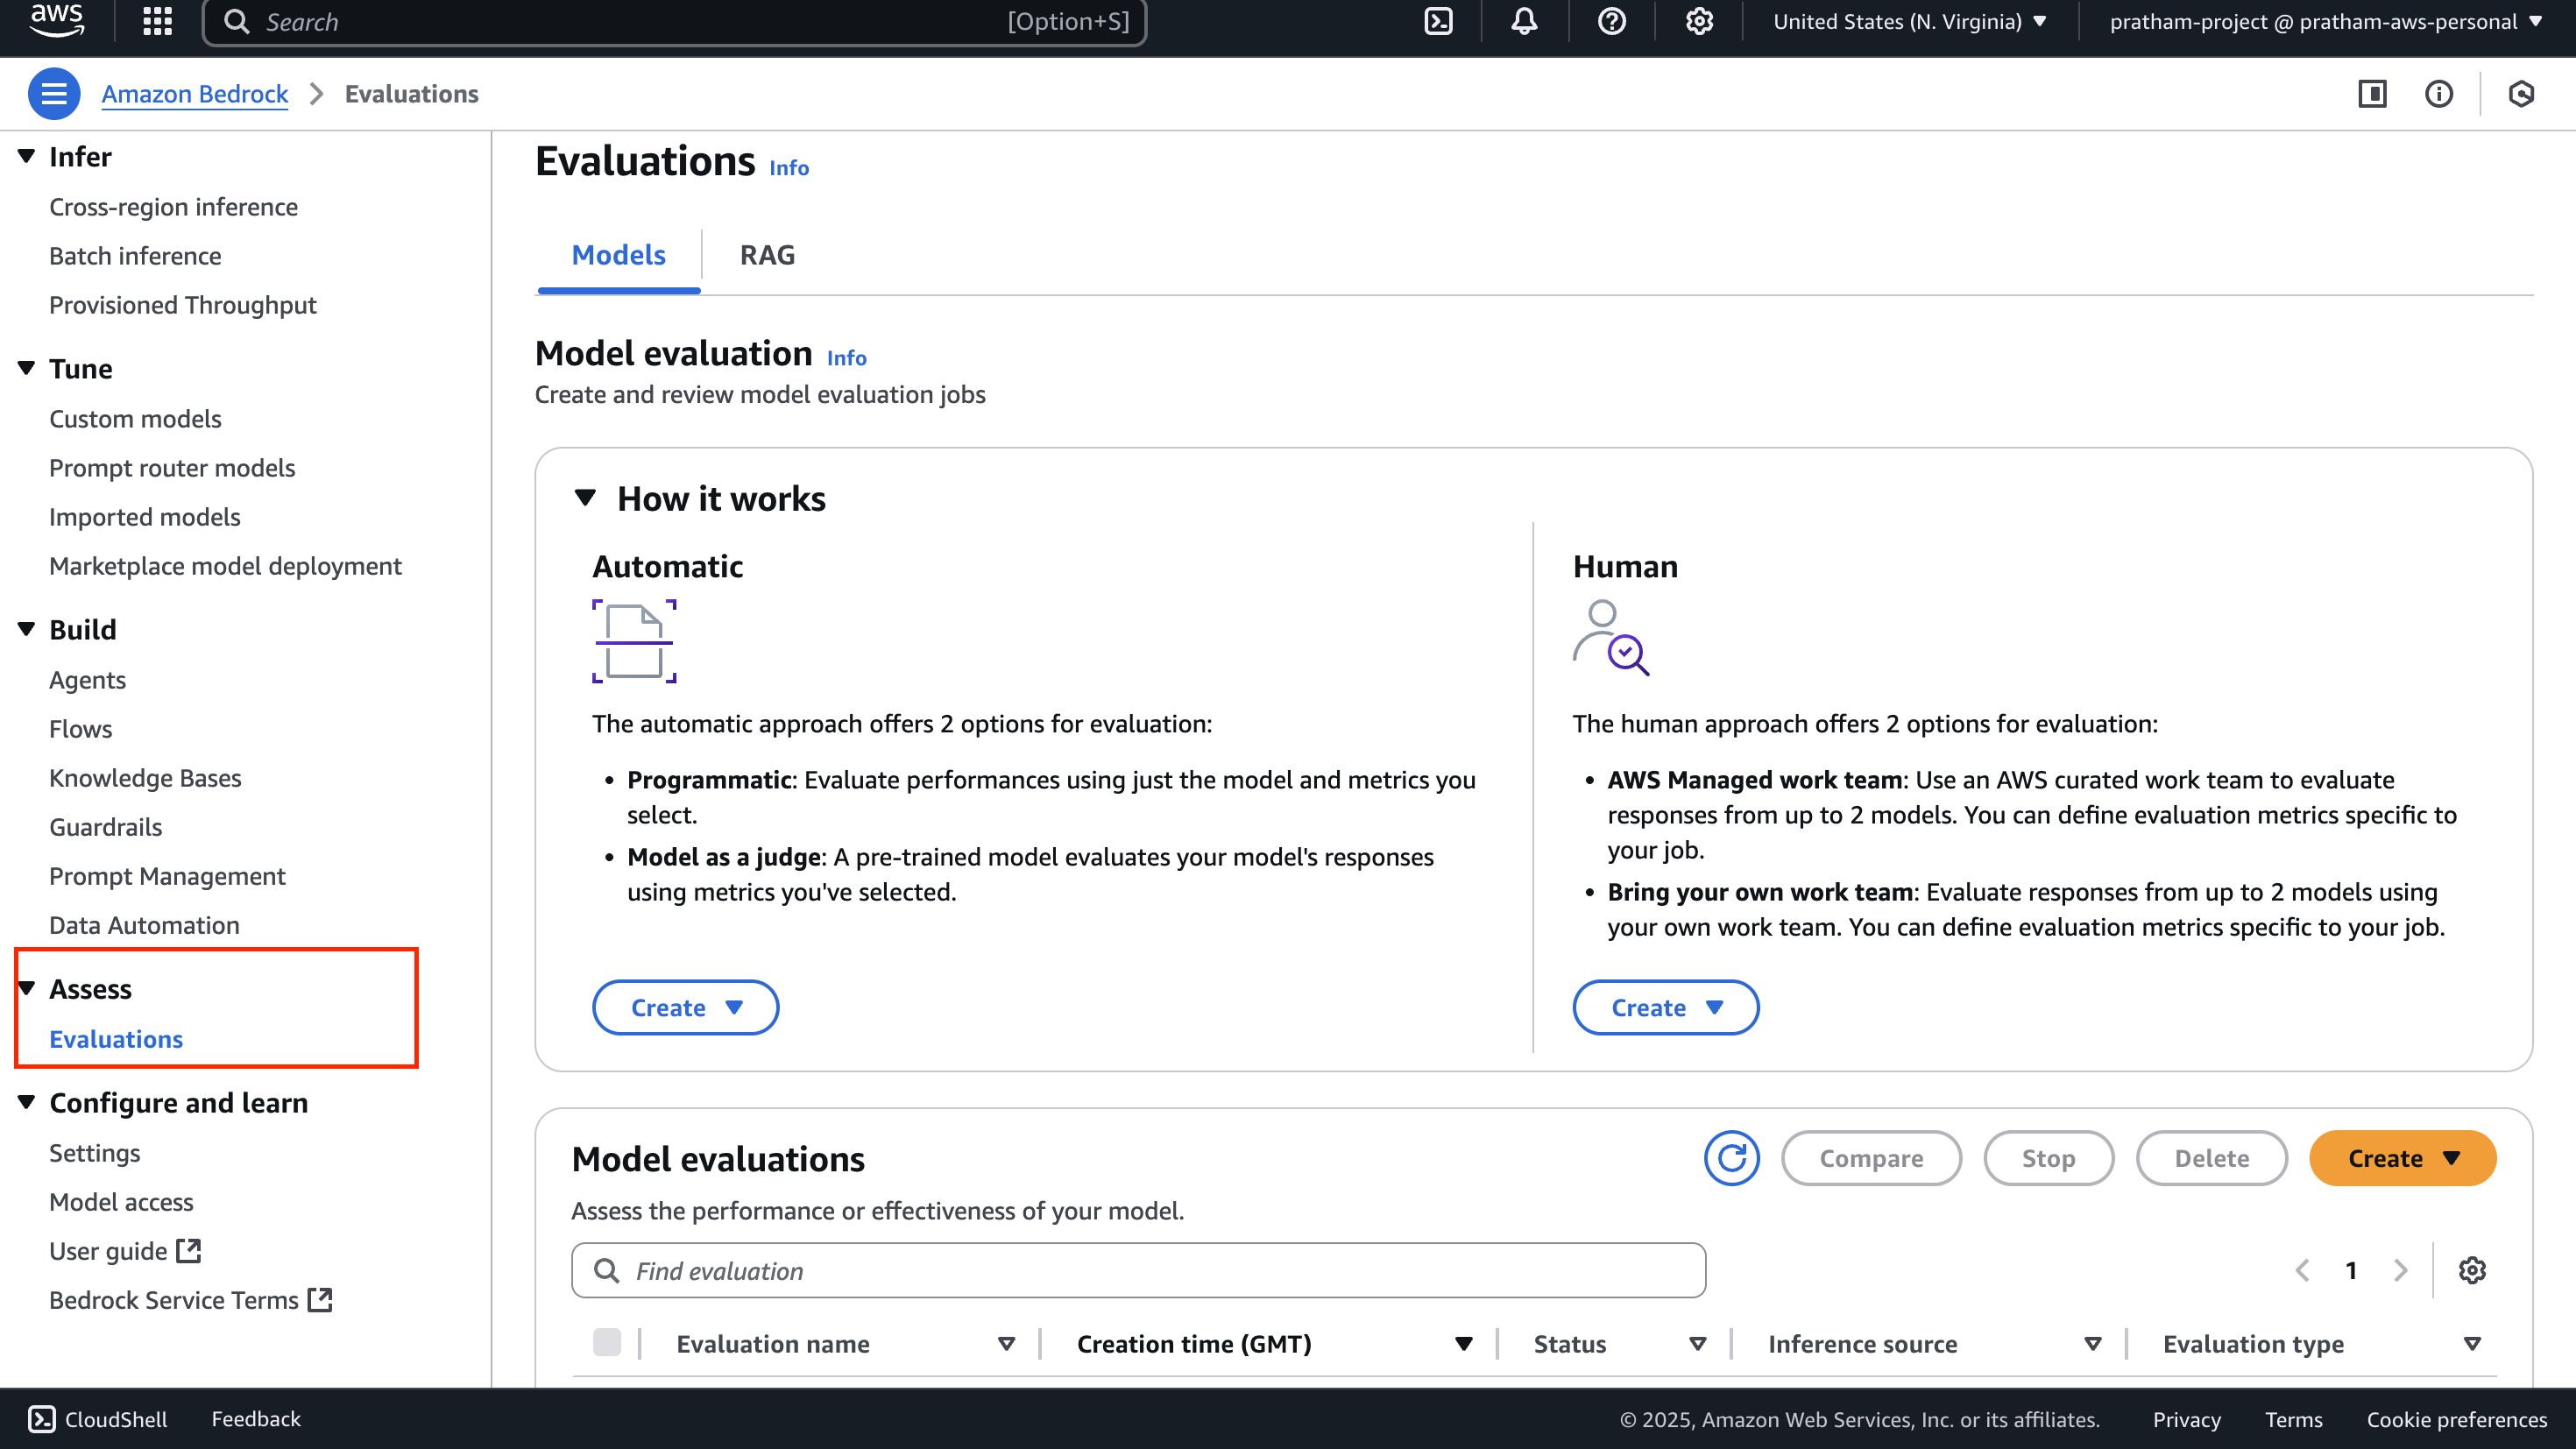
Task: Collapse the Build navigation section
Action: [x=27, y=629]
